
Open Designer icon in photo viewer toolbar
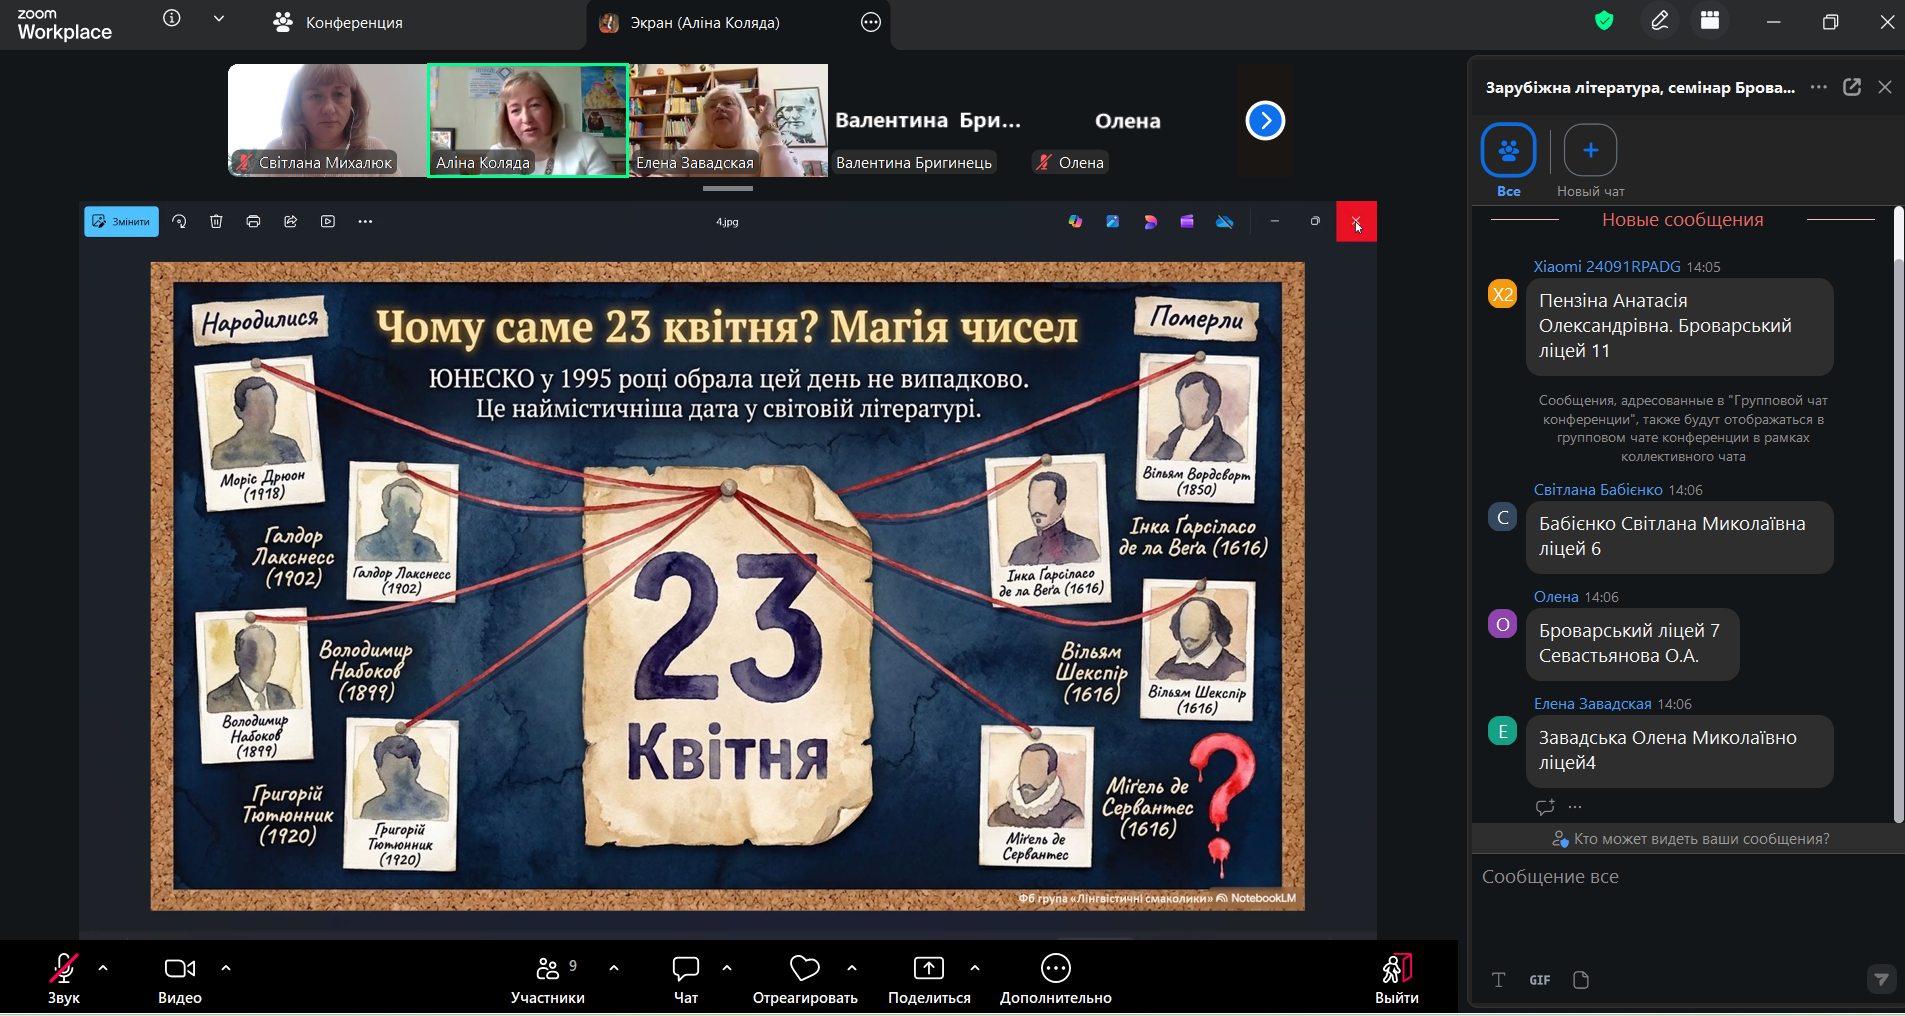(1112, 222)
